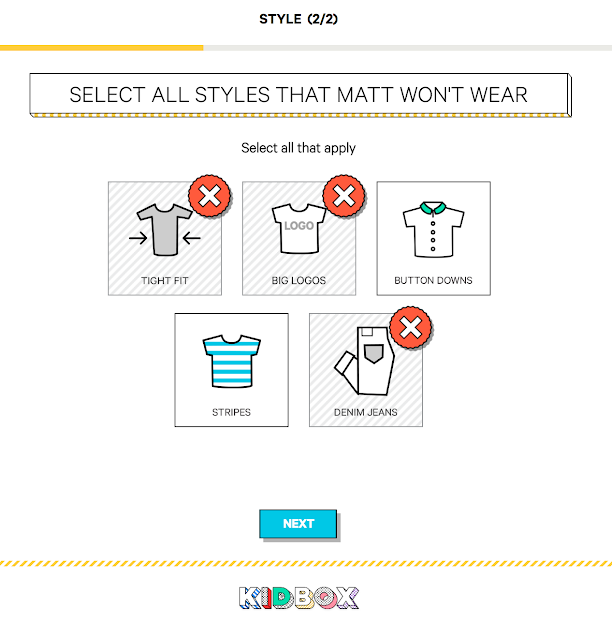
Task: Select the button down shirt icon
Action: (x=433, y=231)
